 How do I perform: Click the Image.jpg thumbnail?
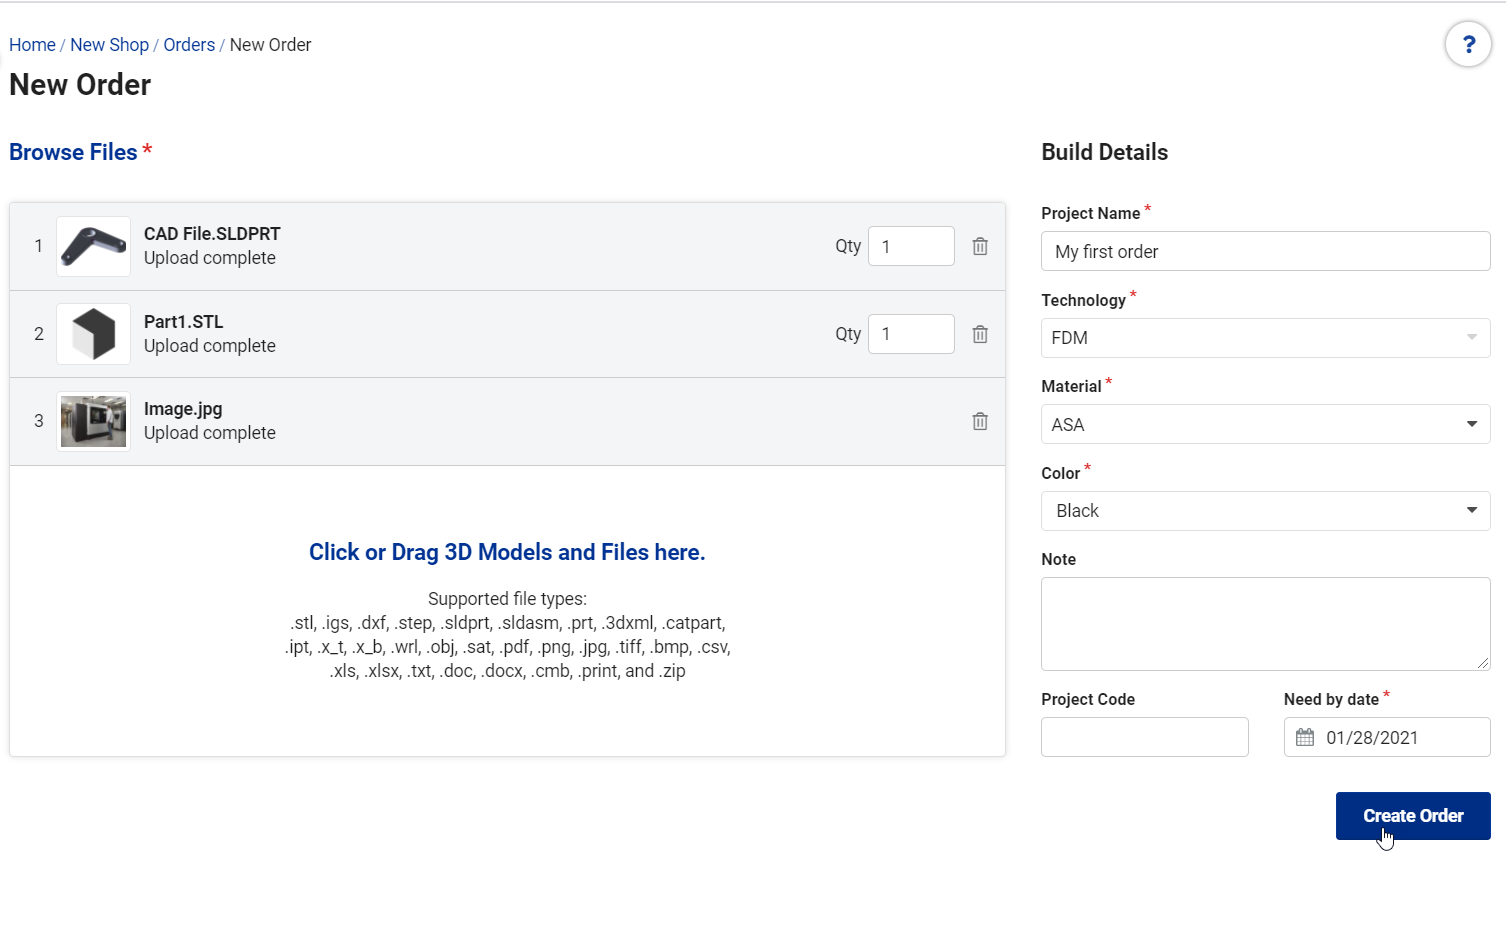coord(93,421)
